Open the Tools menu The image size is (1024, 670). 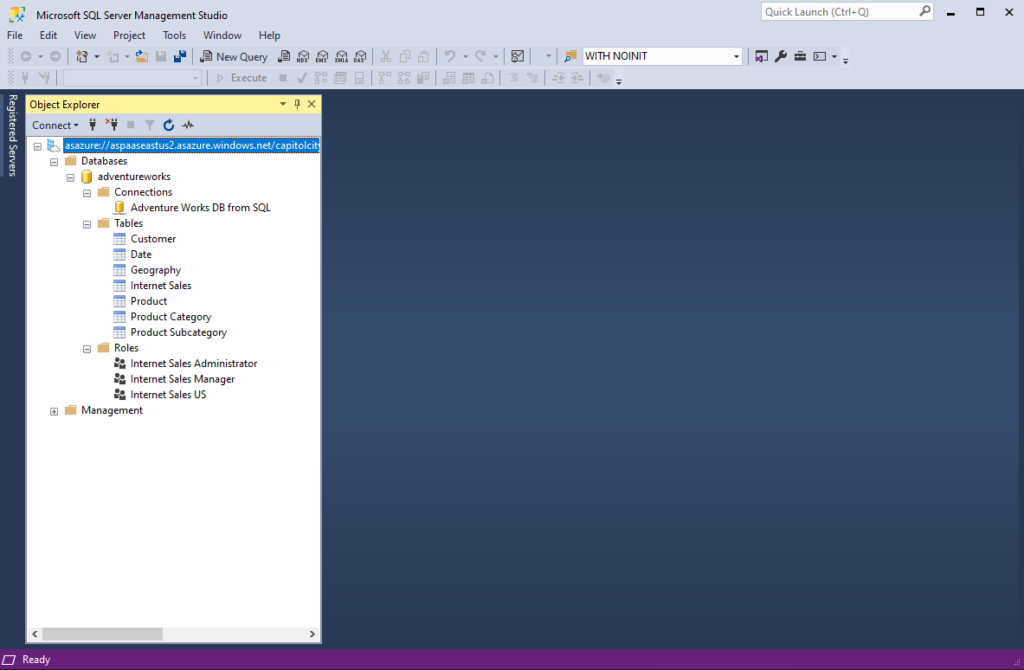(x=174, y=35)
